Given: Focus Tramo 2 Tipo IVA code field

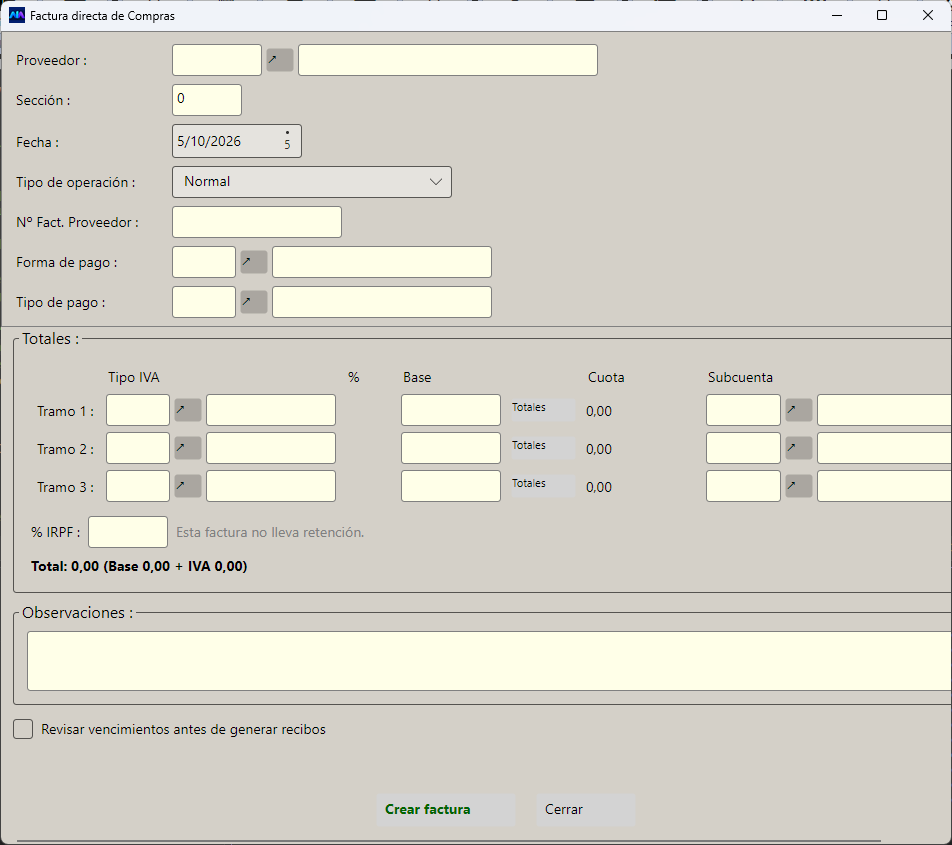Looking at the screenshot, I should coord(138,449).
